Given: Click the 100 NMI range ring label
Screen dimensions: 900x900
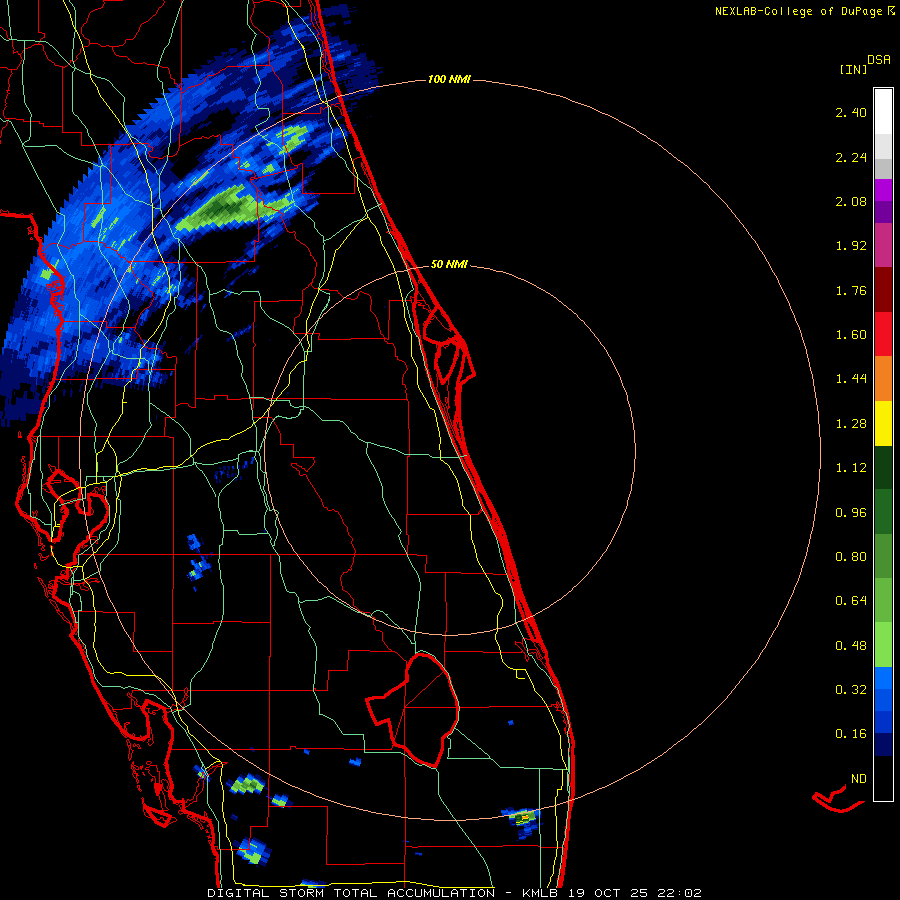Looking at the screenshot, I should click(449, 79).
